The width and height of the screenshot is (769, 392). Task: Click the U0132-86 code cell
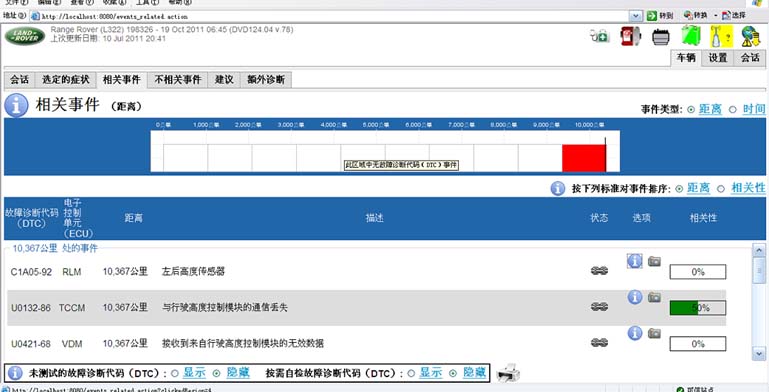31,308
